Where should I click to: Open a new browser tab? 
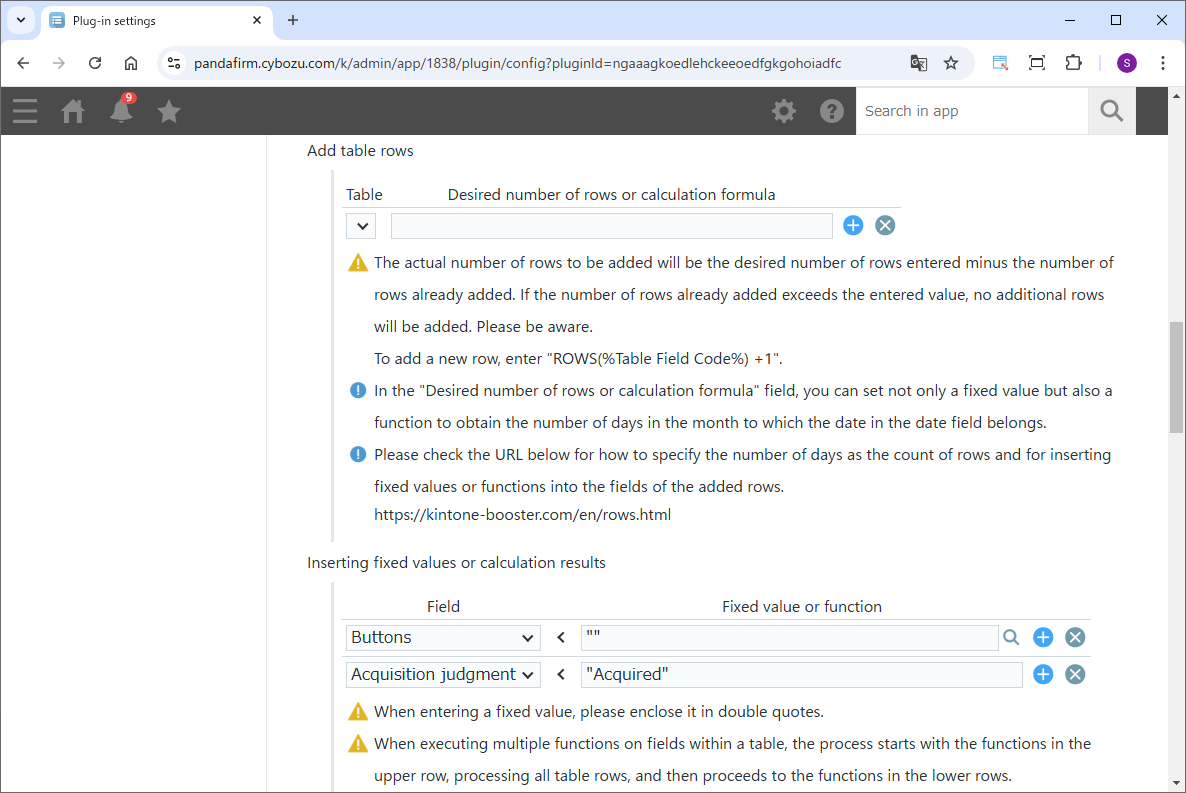[293, 20]
